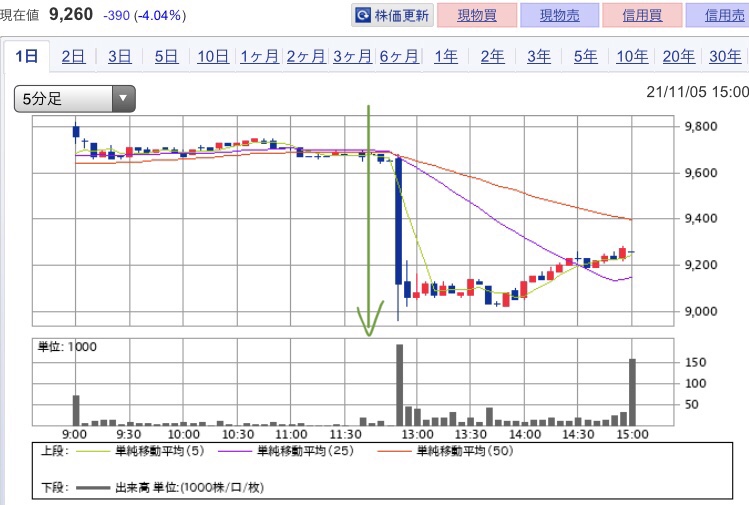Click the 出来高 volume legend entry
The width and height of the screenshot is (749, 505).
pyautogui.click(x=170, y=488)
